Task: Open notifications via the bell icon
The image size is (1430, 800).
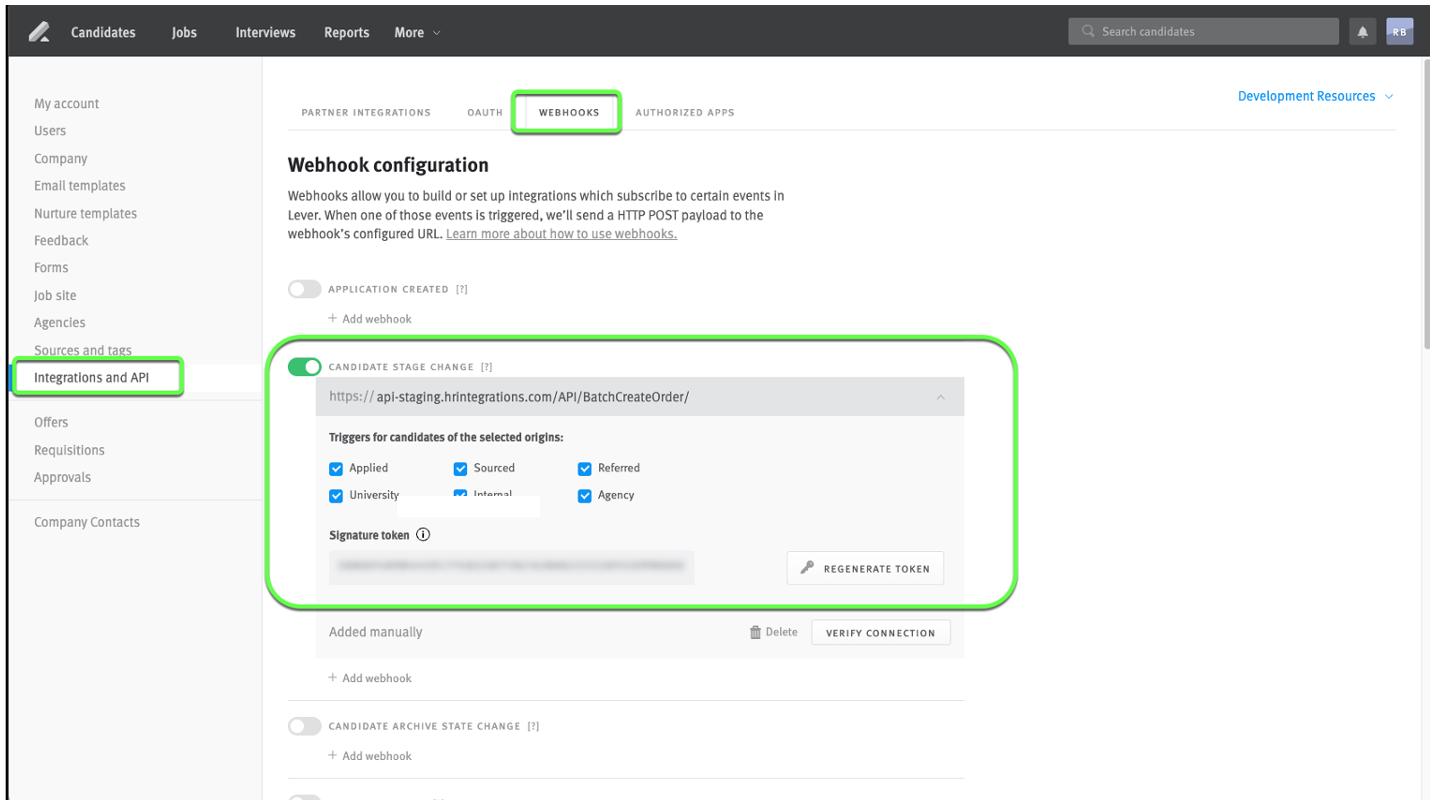Action: click(x=1362, y=31)
